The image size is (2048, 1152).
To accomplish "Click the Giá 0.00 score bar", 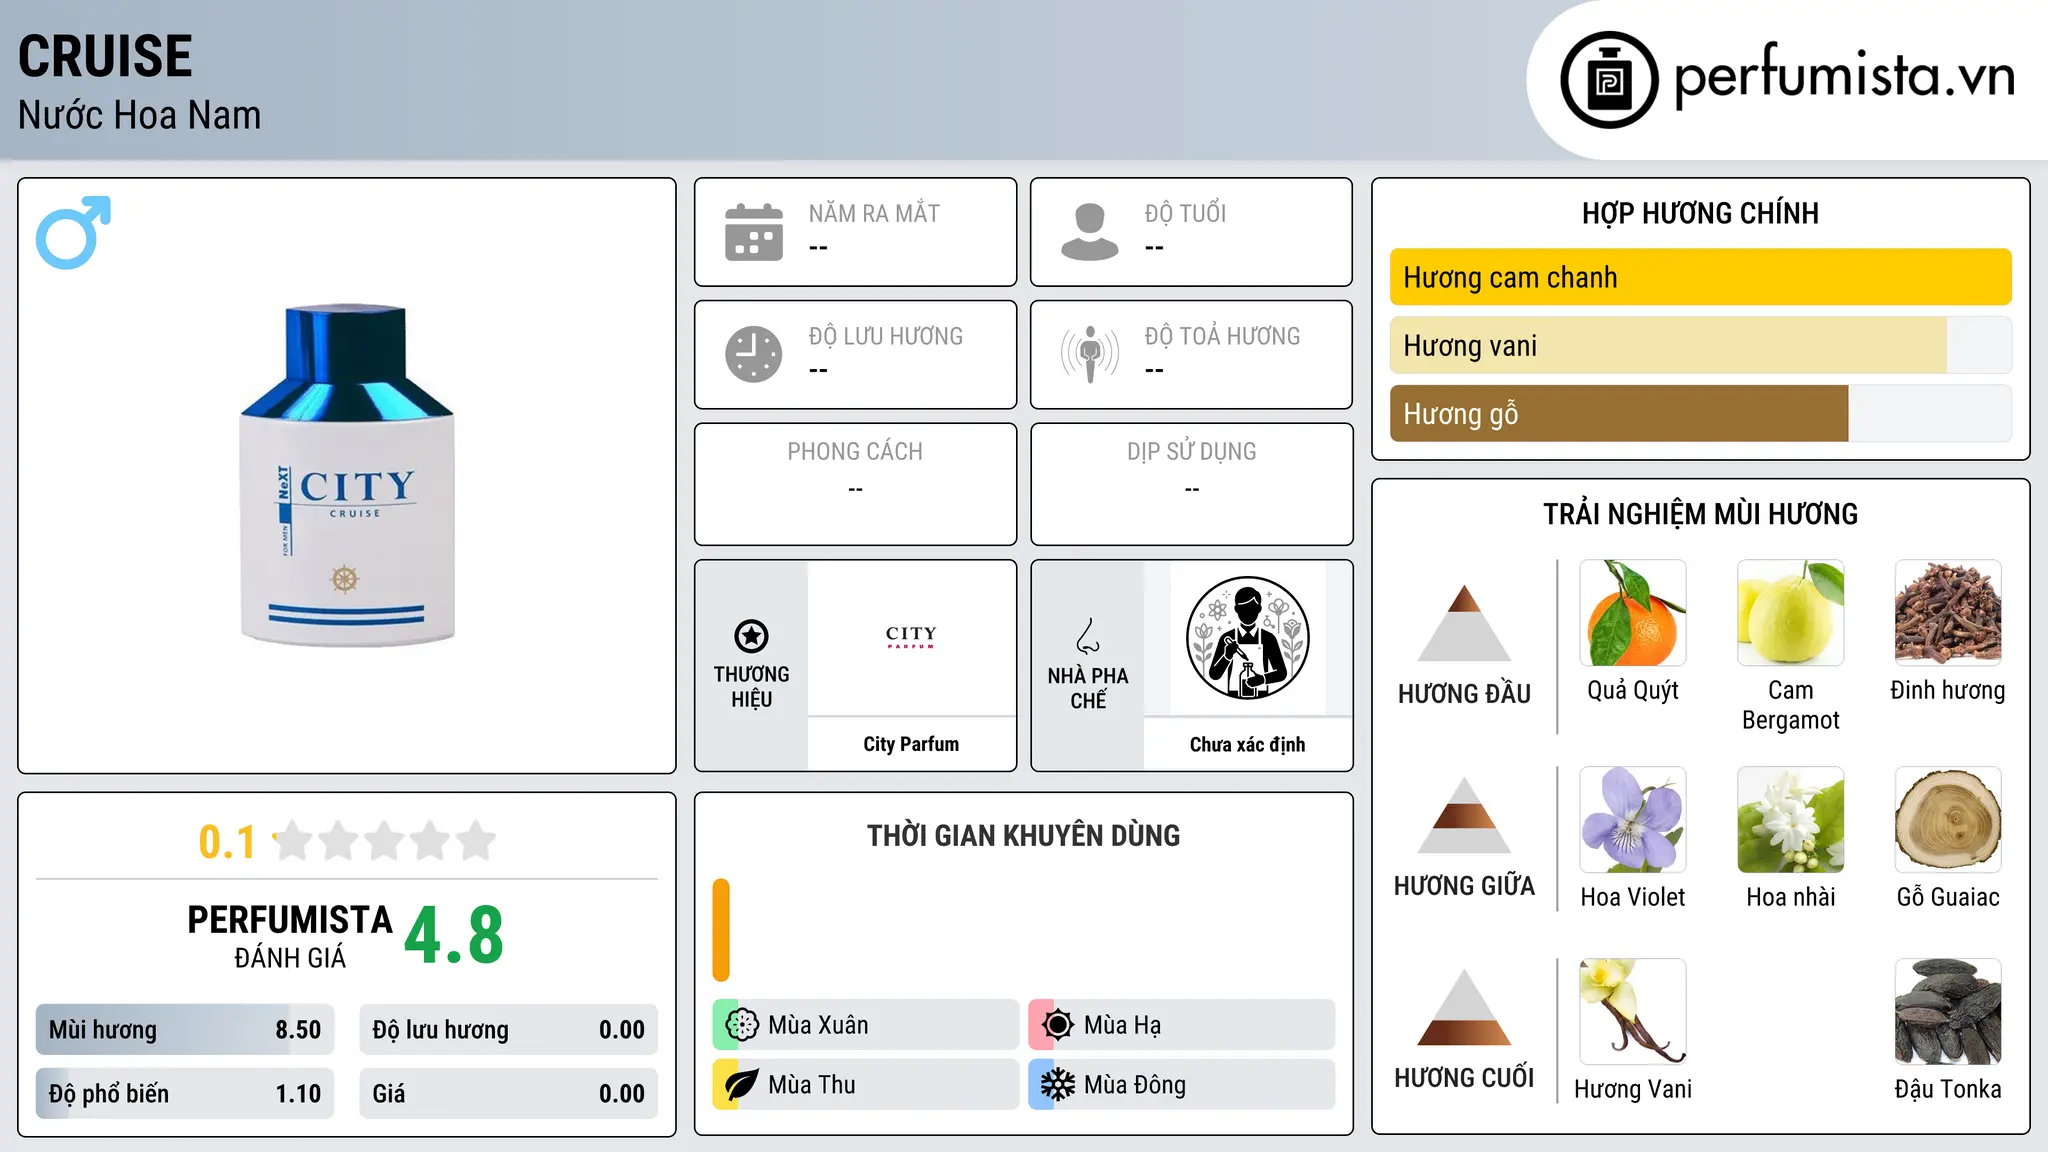I will pos(508,1094).
